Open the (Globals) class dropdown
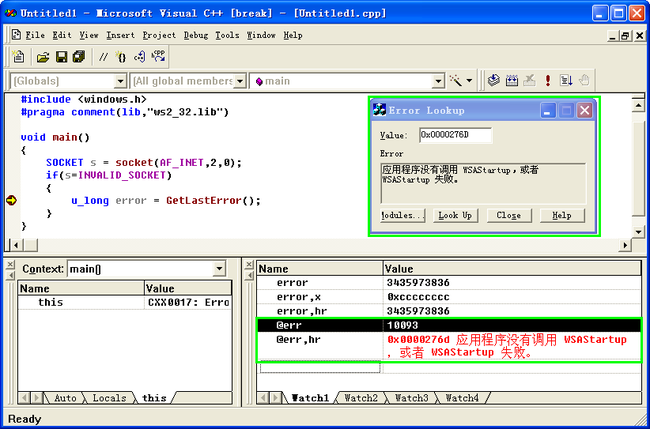The height and width of the screenshot is (429, 650). pos(120,81)
